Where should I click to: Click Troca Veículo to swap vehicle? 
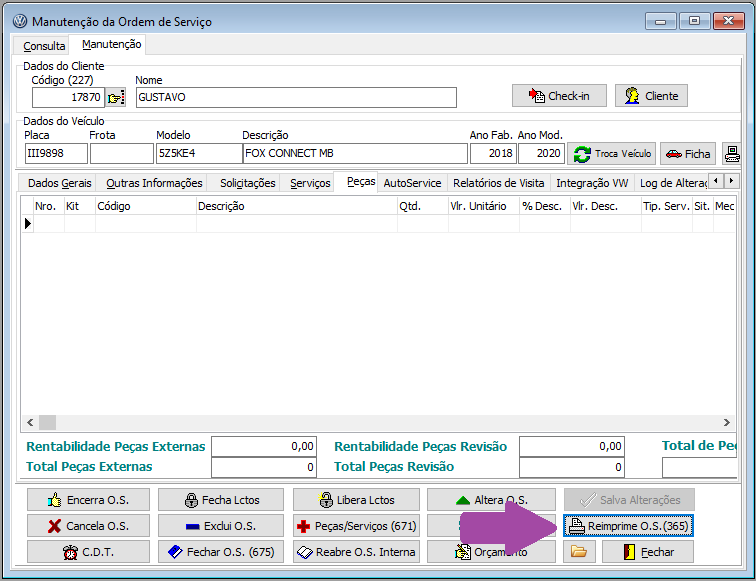point(611,154)
